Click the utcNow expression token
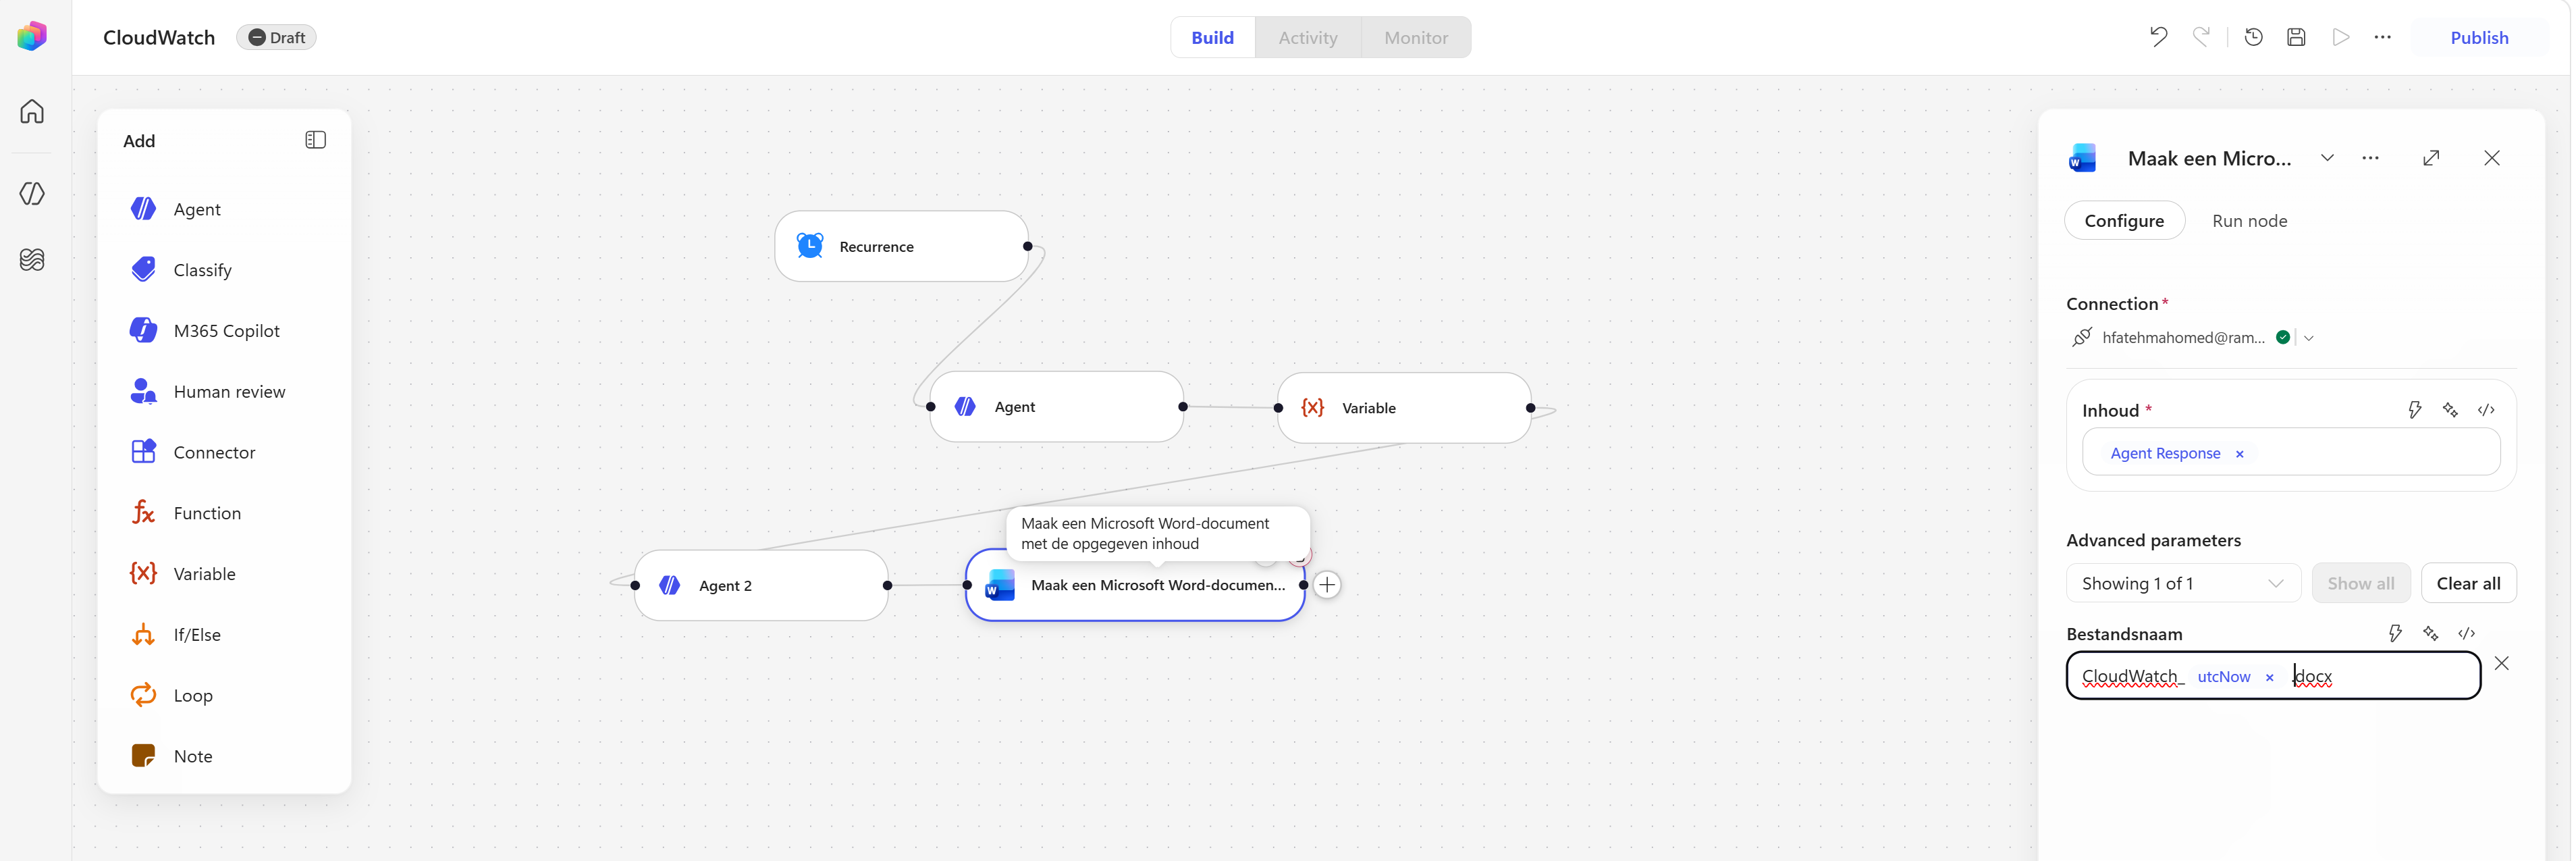 (2223, 677)
